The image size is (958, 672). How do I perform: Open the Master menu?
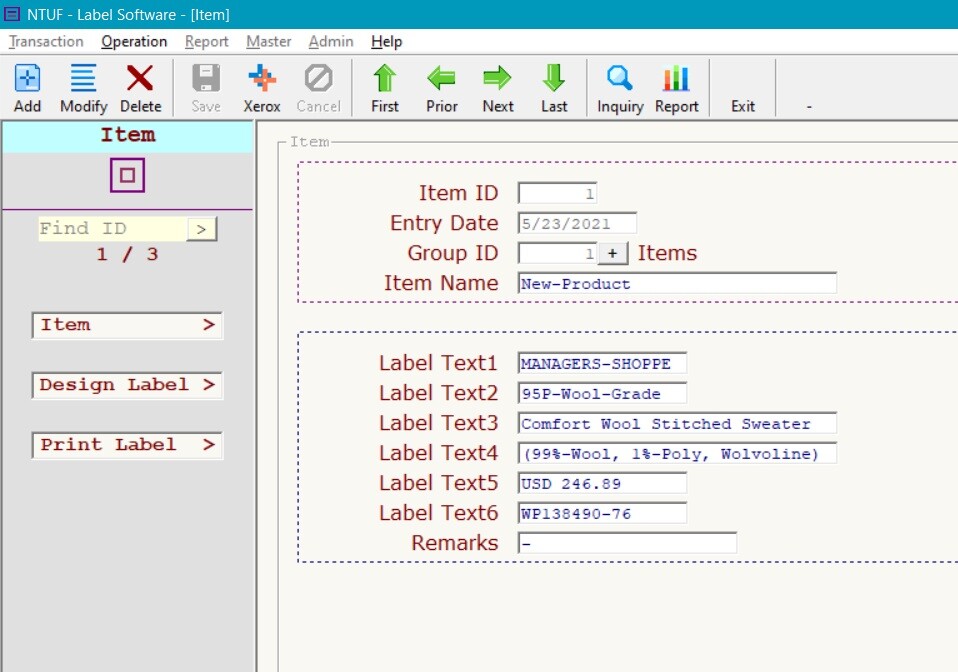[268, 41]
